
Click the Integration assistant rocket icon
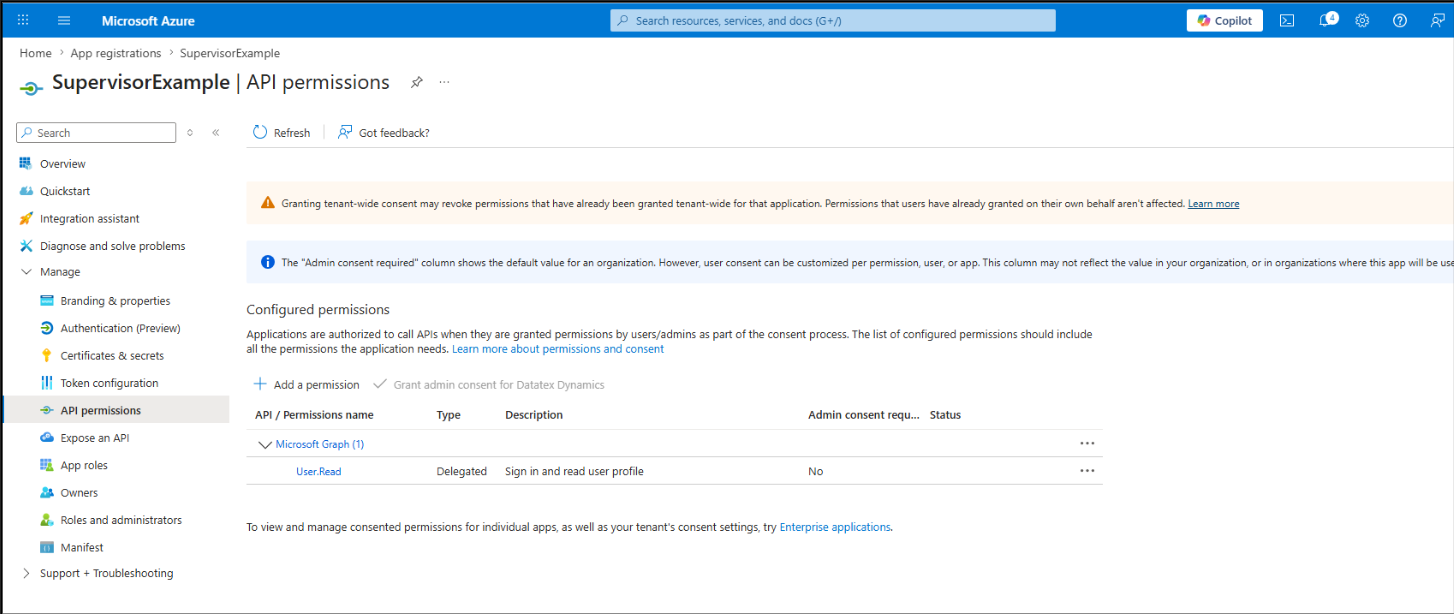pos(26,218)
